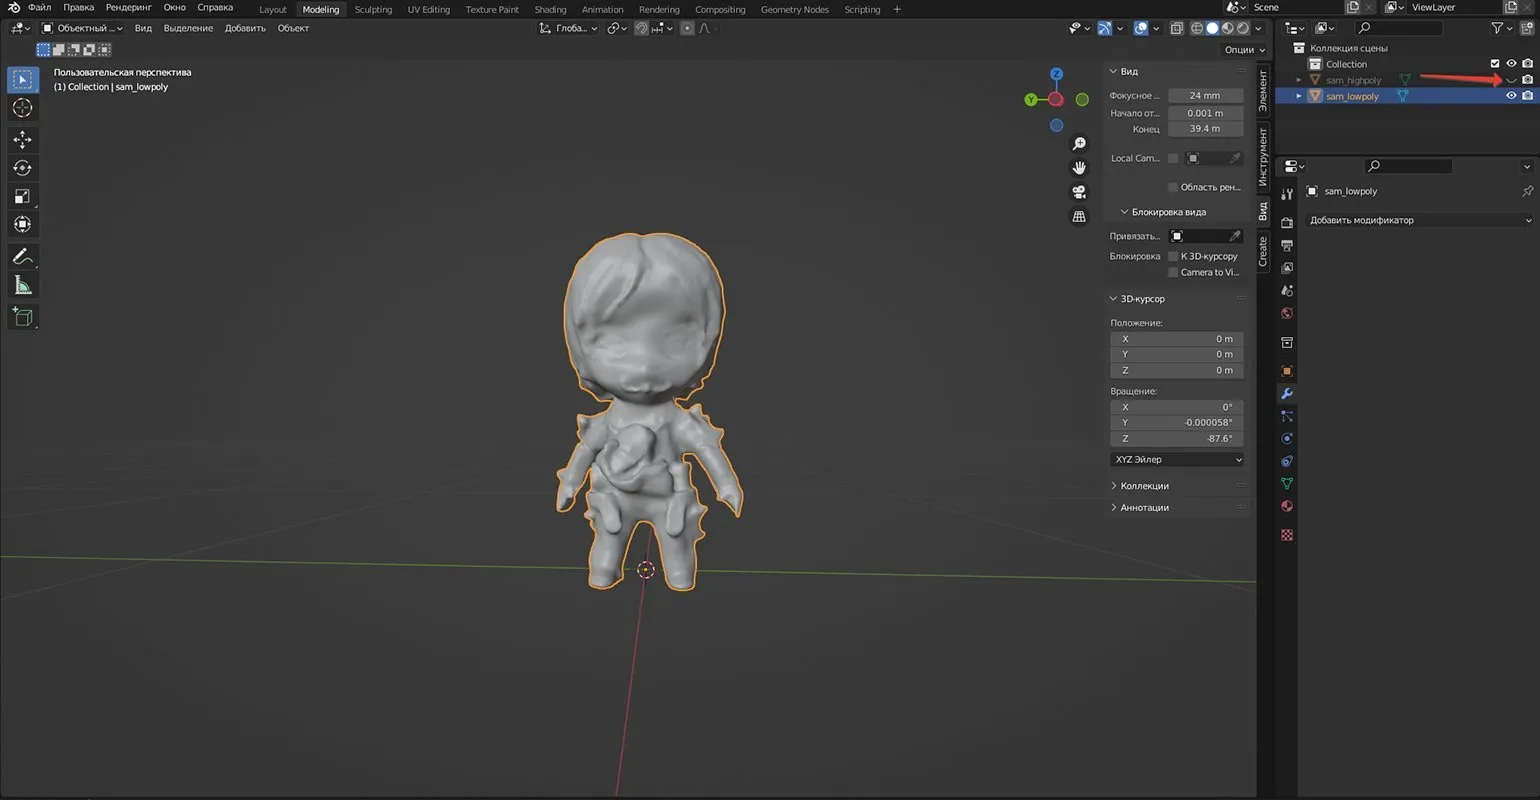Open the Добавить модификатор dropdown

(1419, 220)
